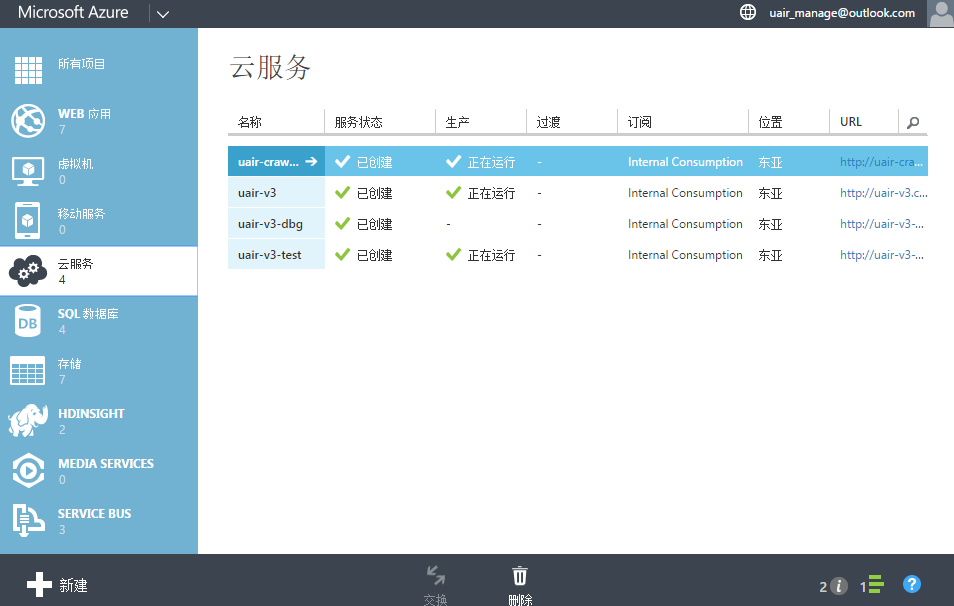Open the HDINSIGHT section via elephant icon
This screenshot has width=954, height=606.
[27, 418]
